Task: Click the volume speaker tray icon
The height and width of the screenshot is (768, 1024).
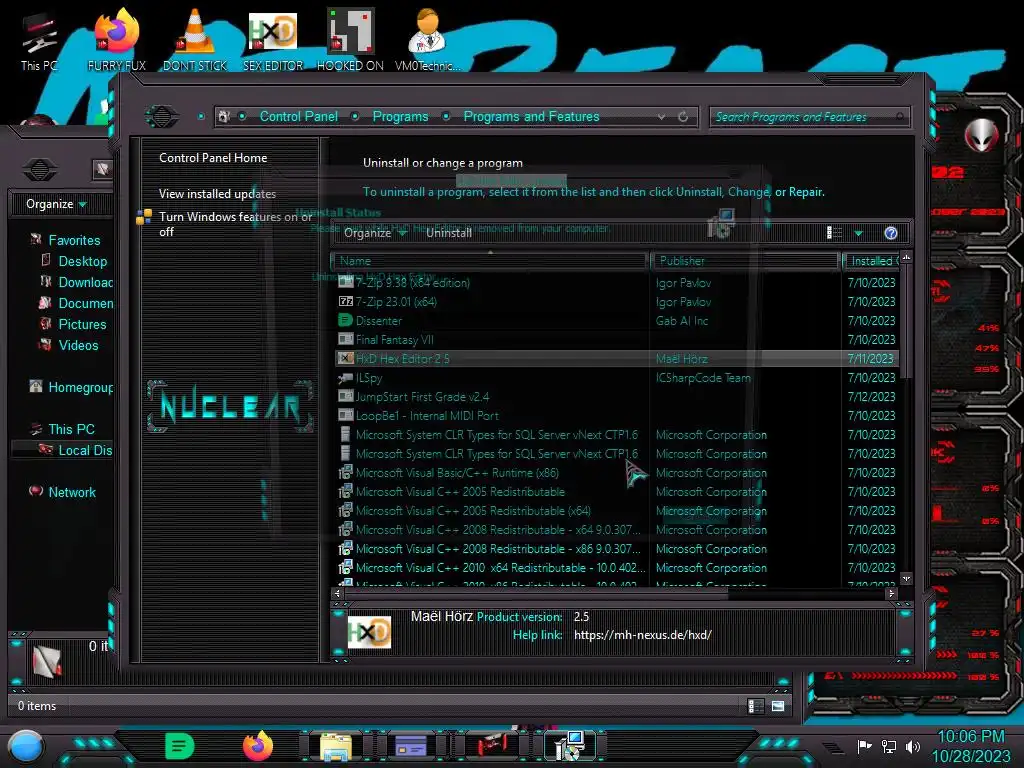Action: click(x=913, y=746)
